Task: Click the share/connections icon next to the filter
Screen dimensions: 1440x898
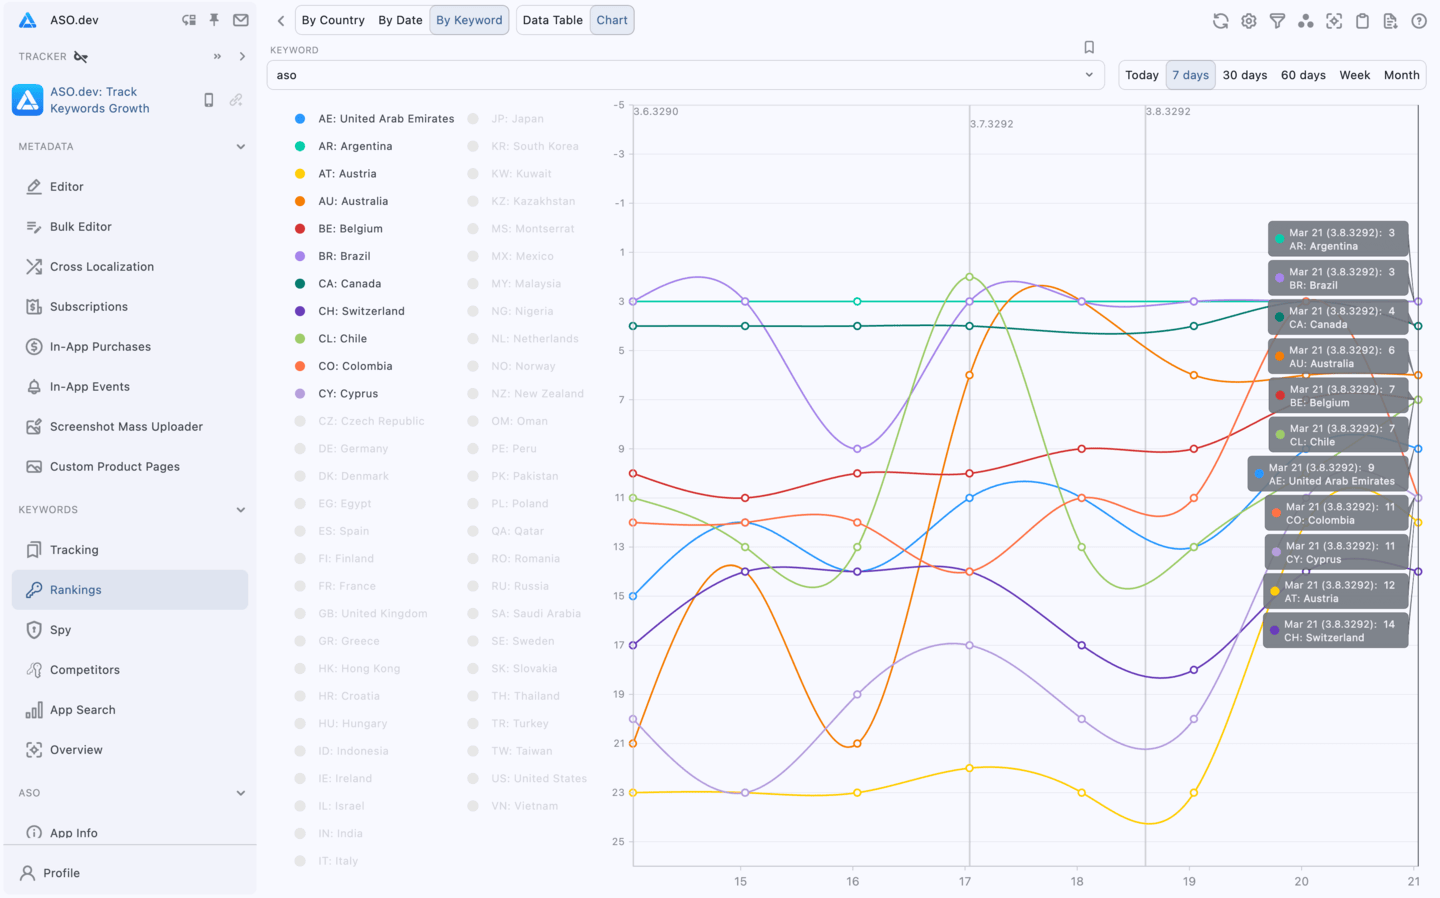Action: point(1306,20)
